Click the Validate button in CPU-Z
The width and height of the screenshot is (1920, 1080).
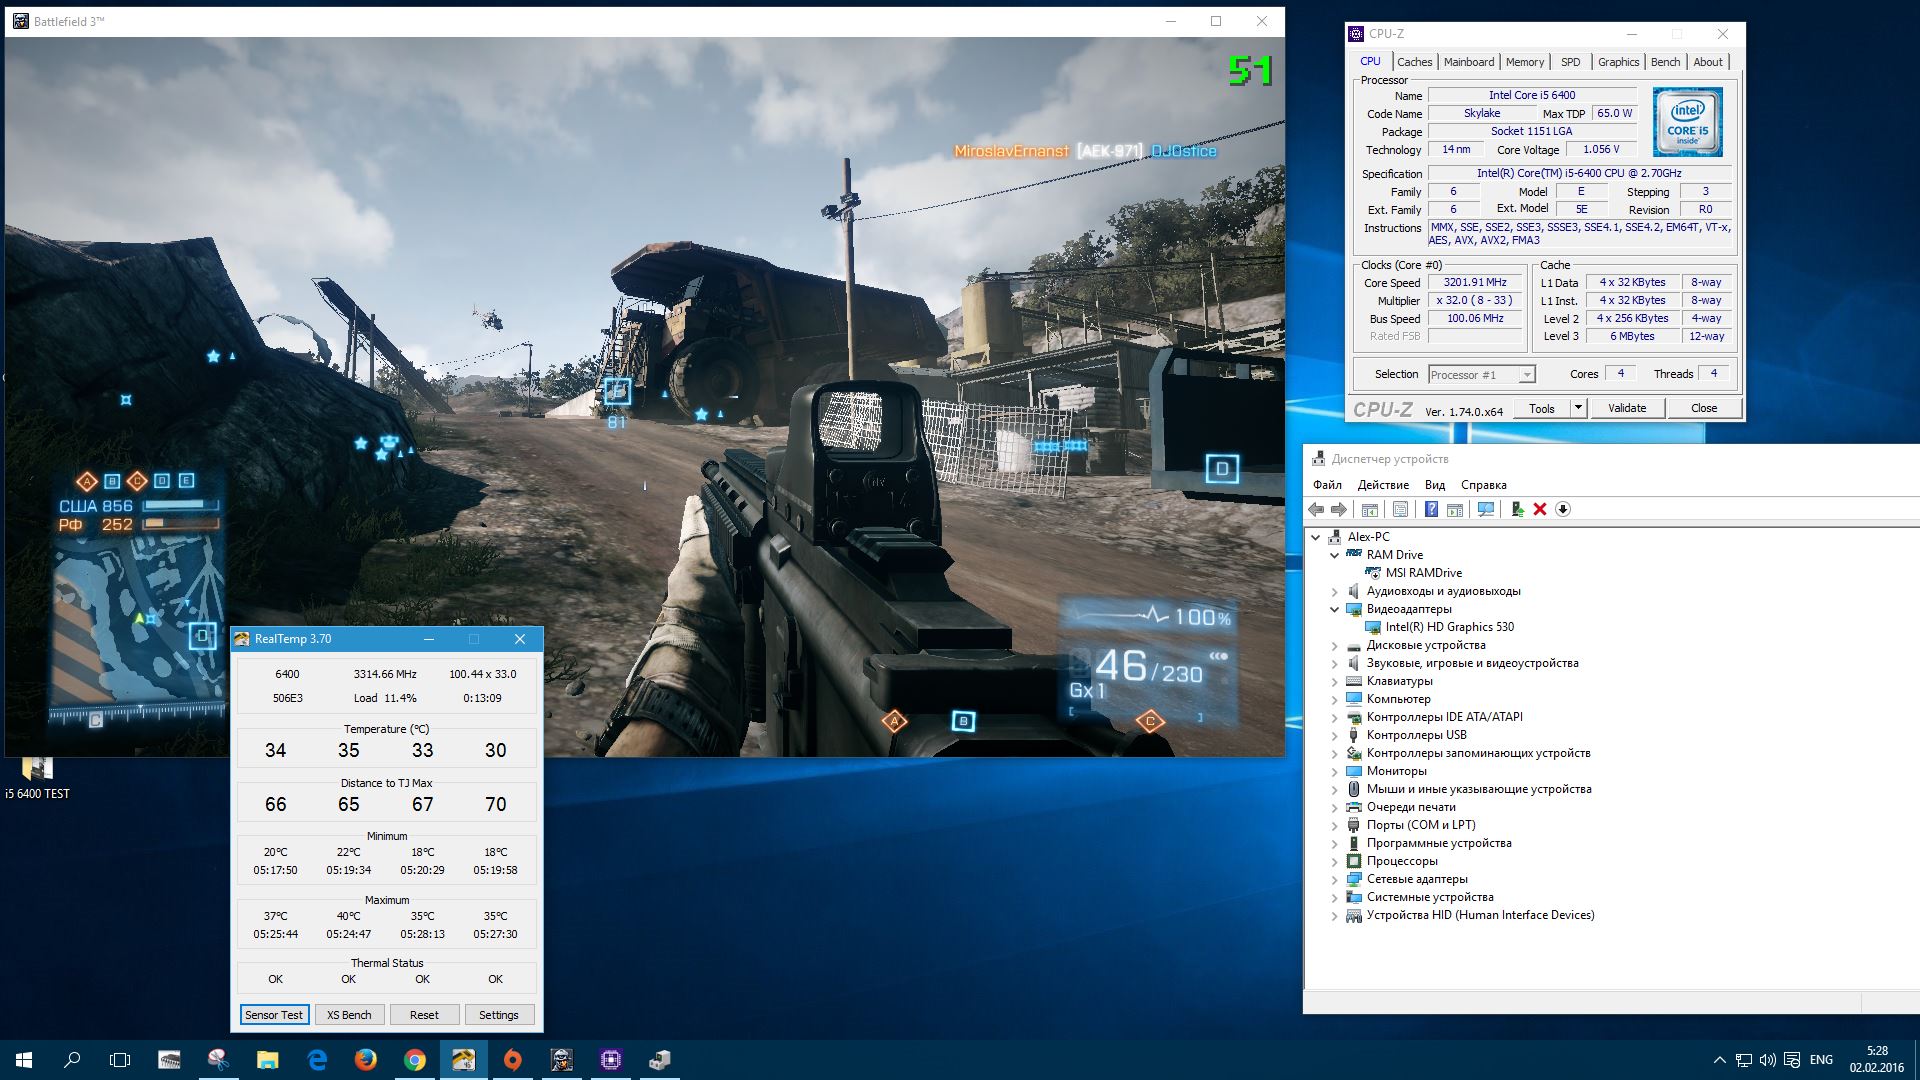pyautogui.click(x=1626, y=408)
